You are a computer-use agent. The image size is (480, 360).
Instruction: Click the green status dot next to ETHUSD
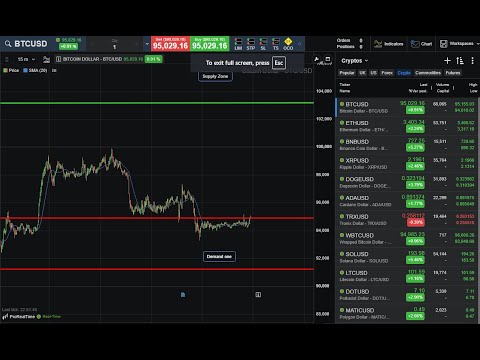coord(342,123)
